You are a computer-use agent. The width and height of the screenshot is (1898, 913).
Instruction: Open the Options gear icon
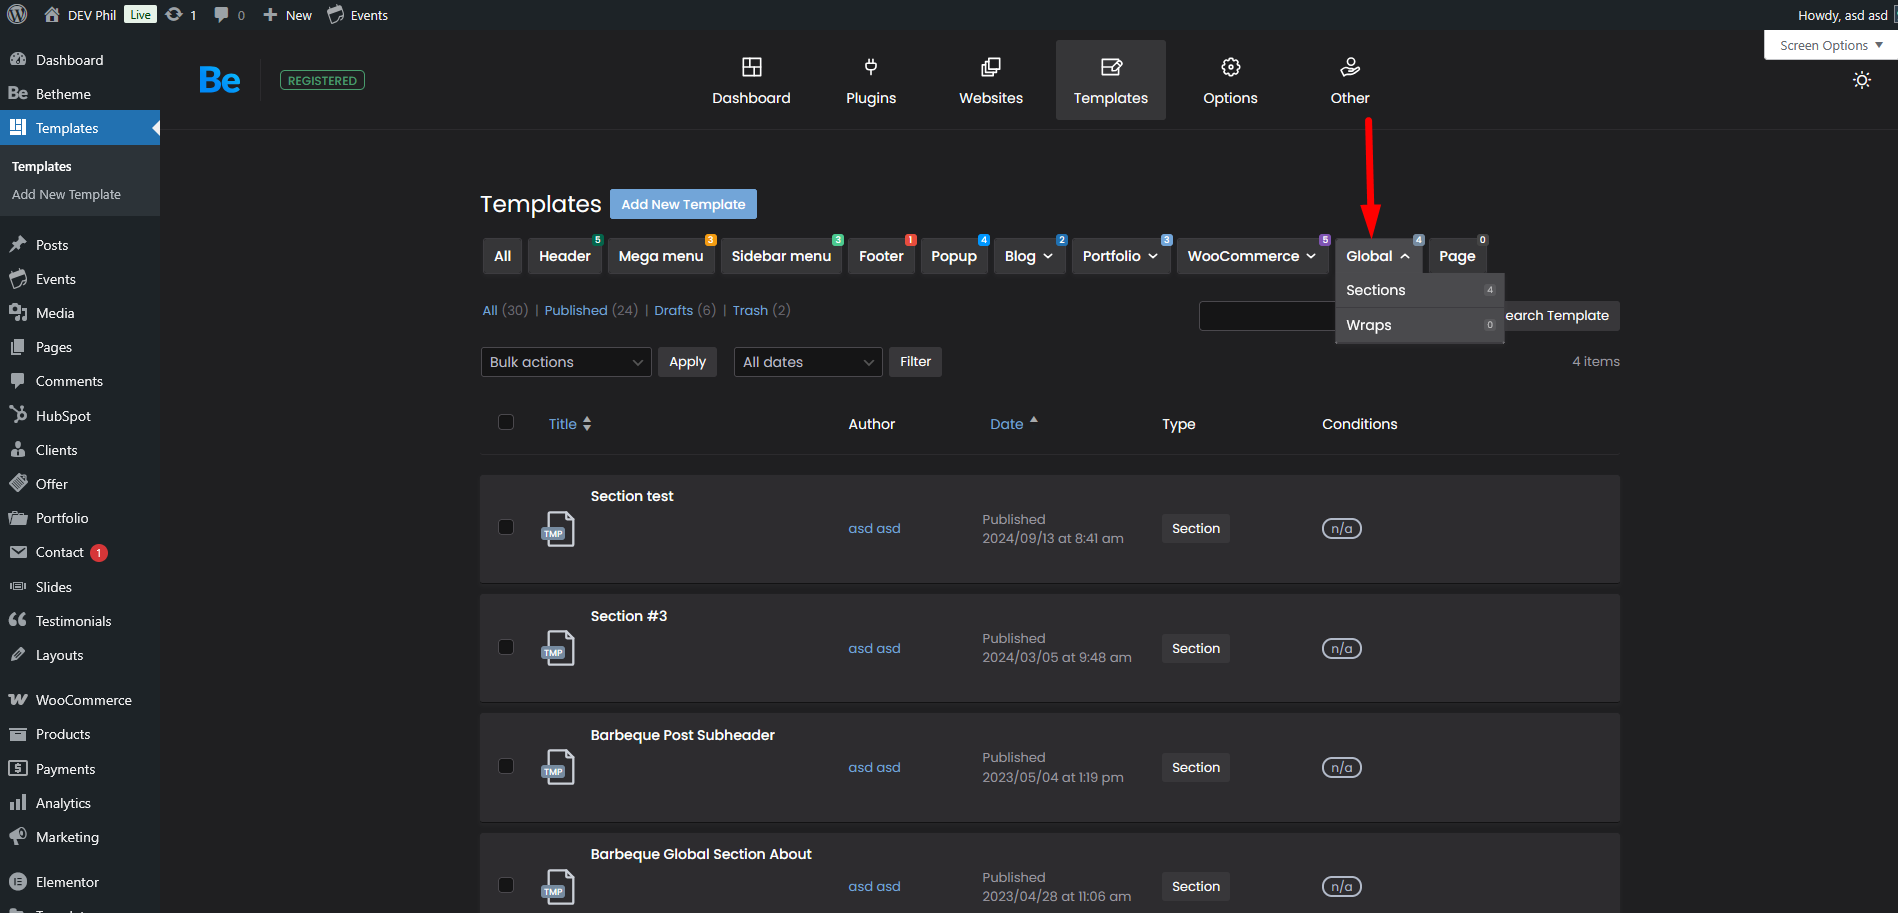click(1231, 67)
